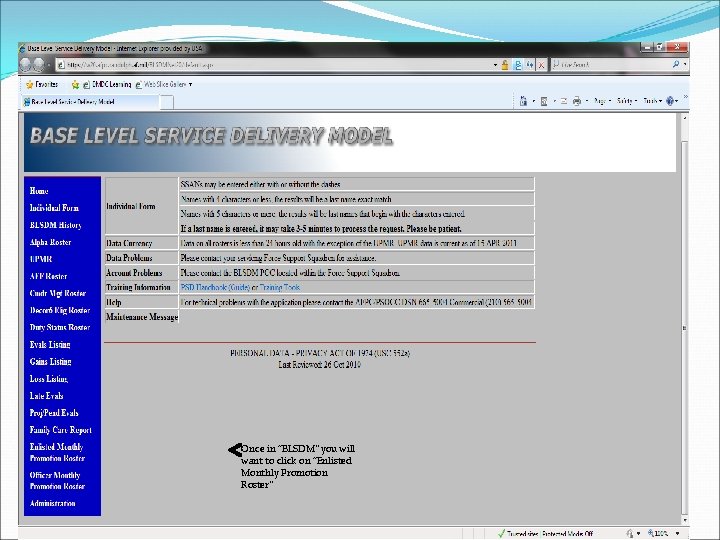Open the zoom level dropdown in status bar
The height and width of the screenshot is (540, 720).
click(678, 533)
